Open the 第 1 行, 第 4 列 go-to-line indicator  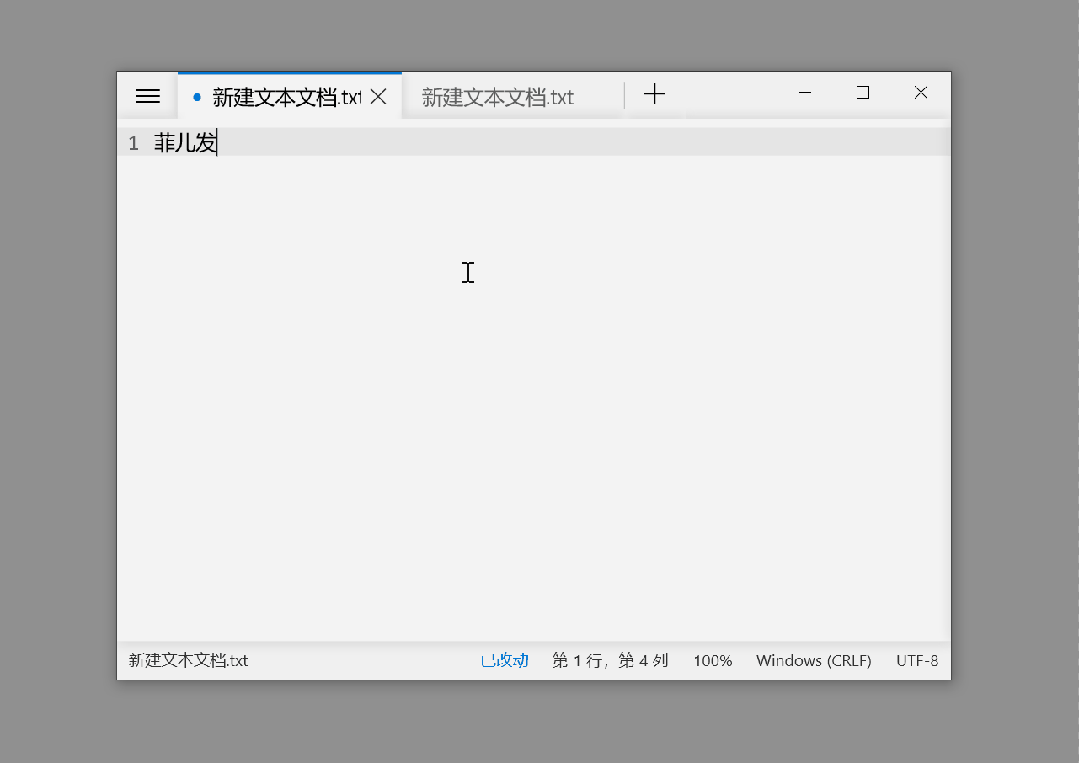(610, 660)
